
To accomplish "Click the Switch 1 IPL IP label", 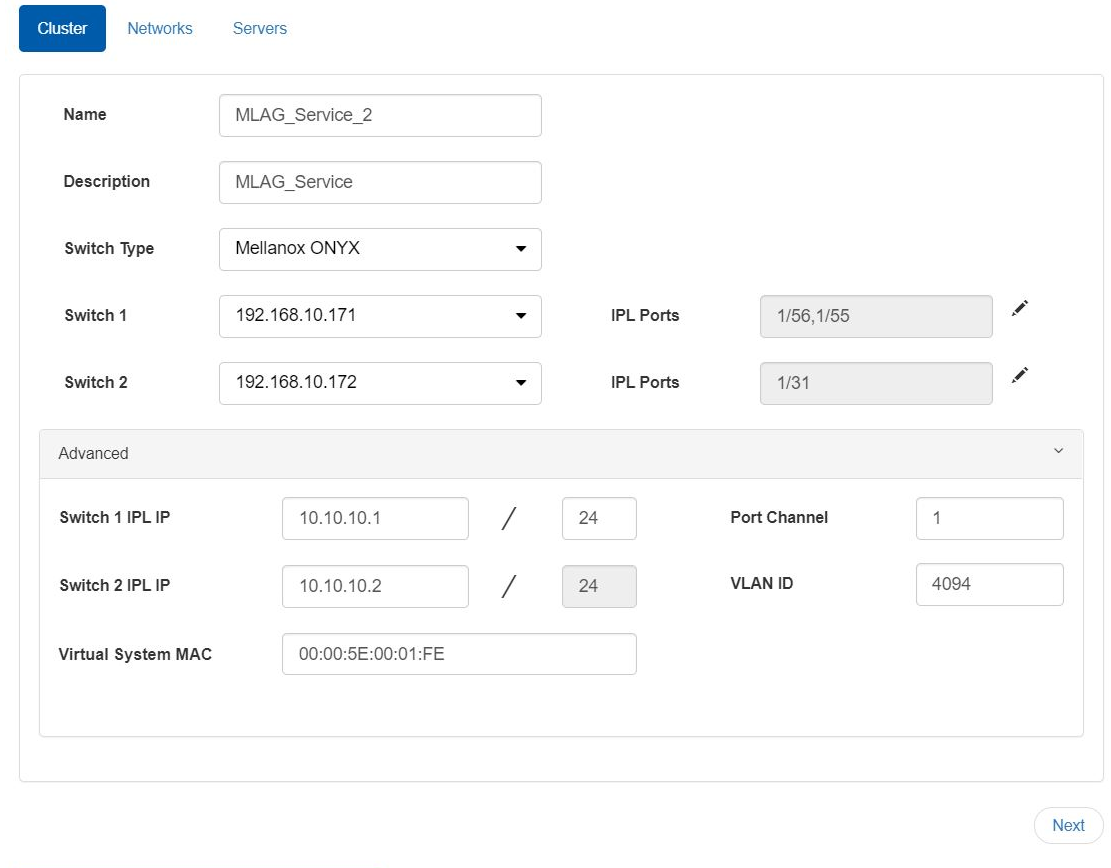I will 115,517.
